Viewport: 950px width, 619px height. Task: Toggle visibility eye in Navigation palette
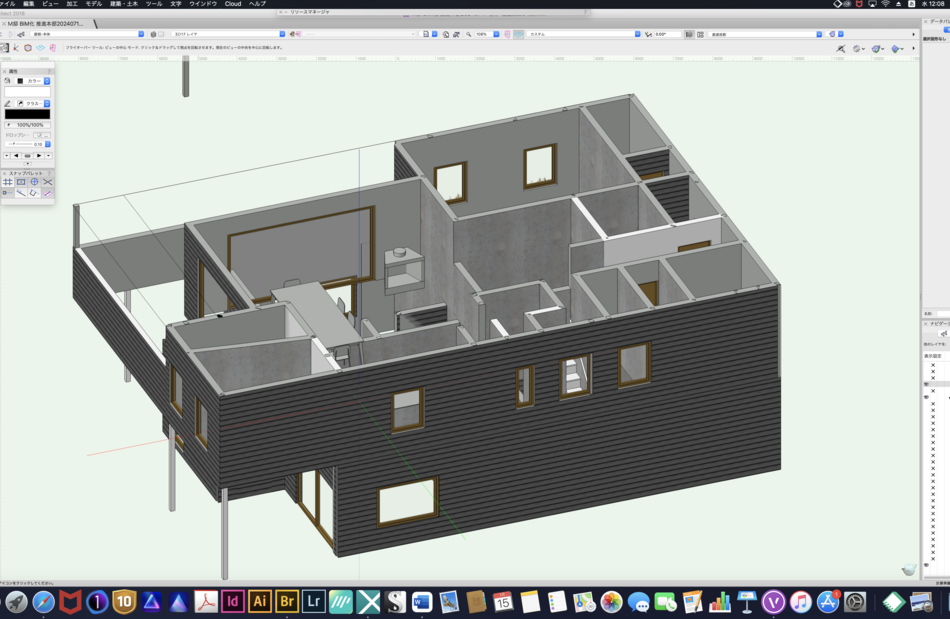pyautogui.click(x=926, y=383)
